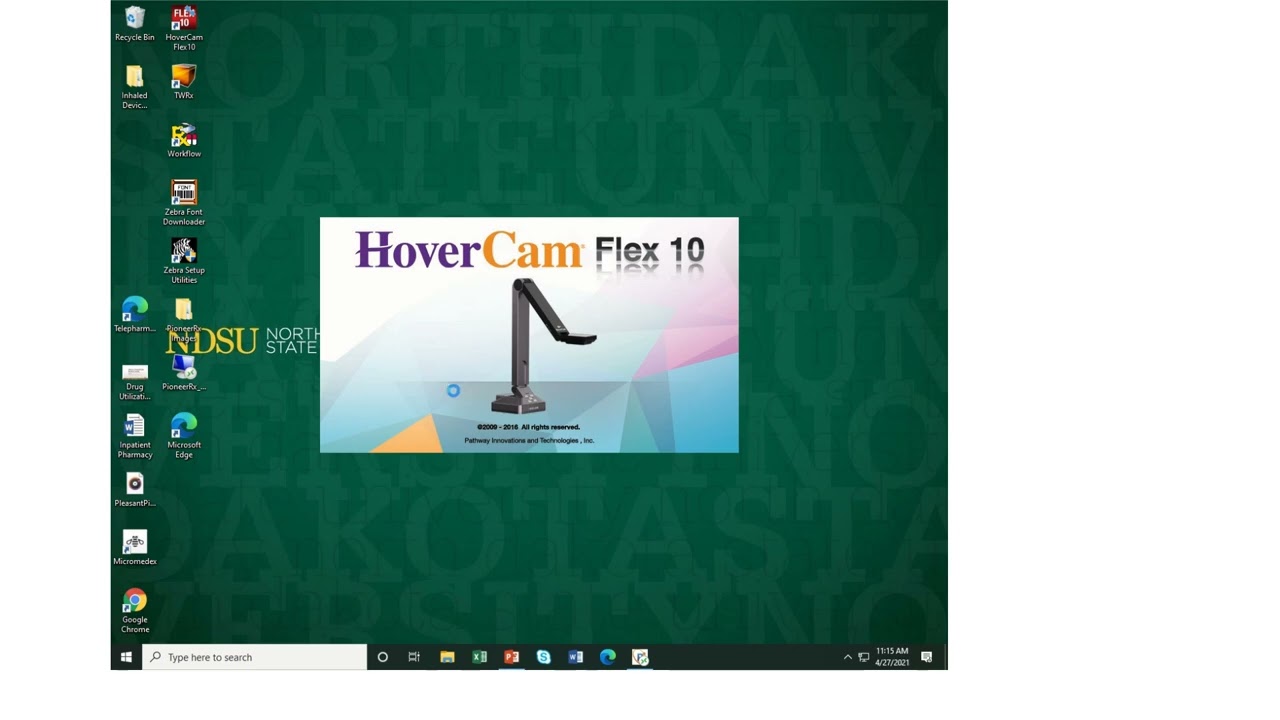Show hidden system tray icons

click(x=847, y=657)
